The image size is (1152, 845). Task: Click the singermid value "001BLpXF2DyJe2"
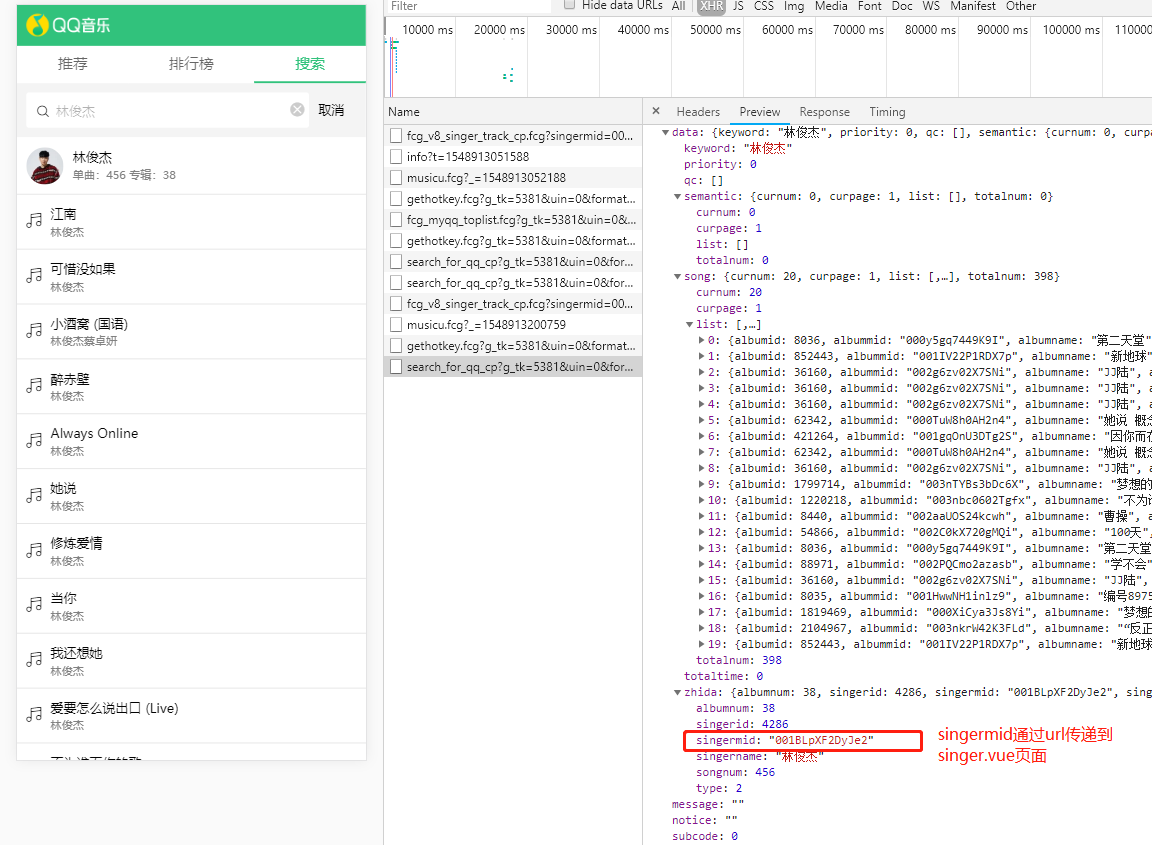[821, 740]
